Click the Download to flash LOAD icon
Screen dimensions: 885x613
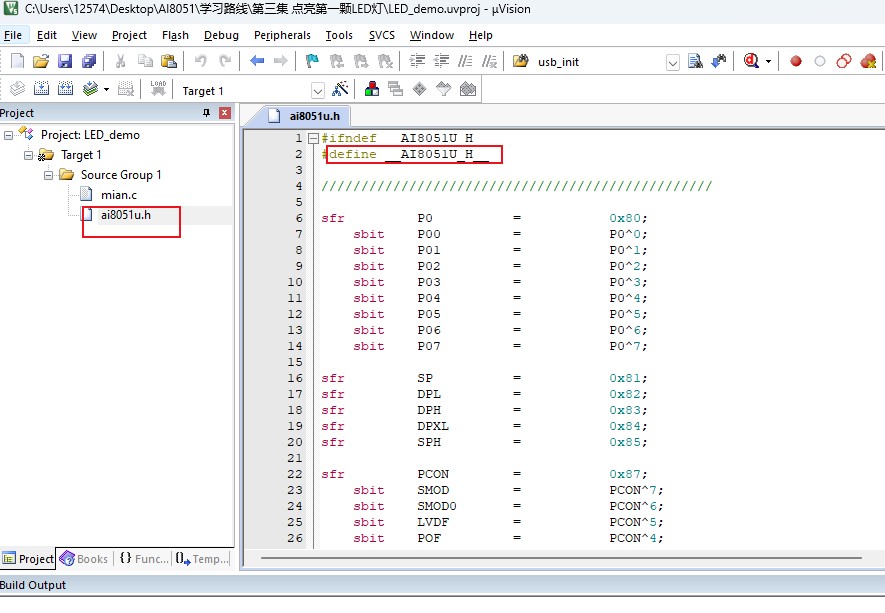(158, 90)
